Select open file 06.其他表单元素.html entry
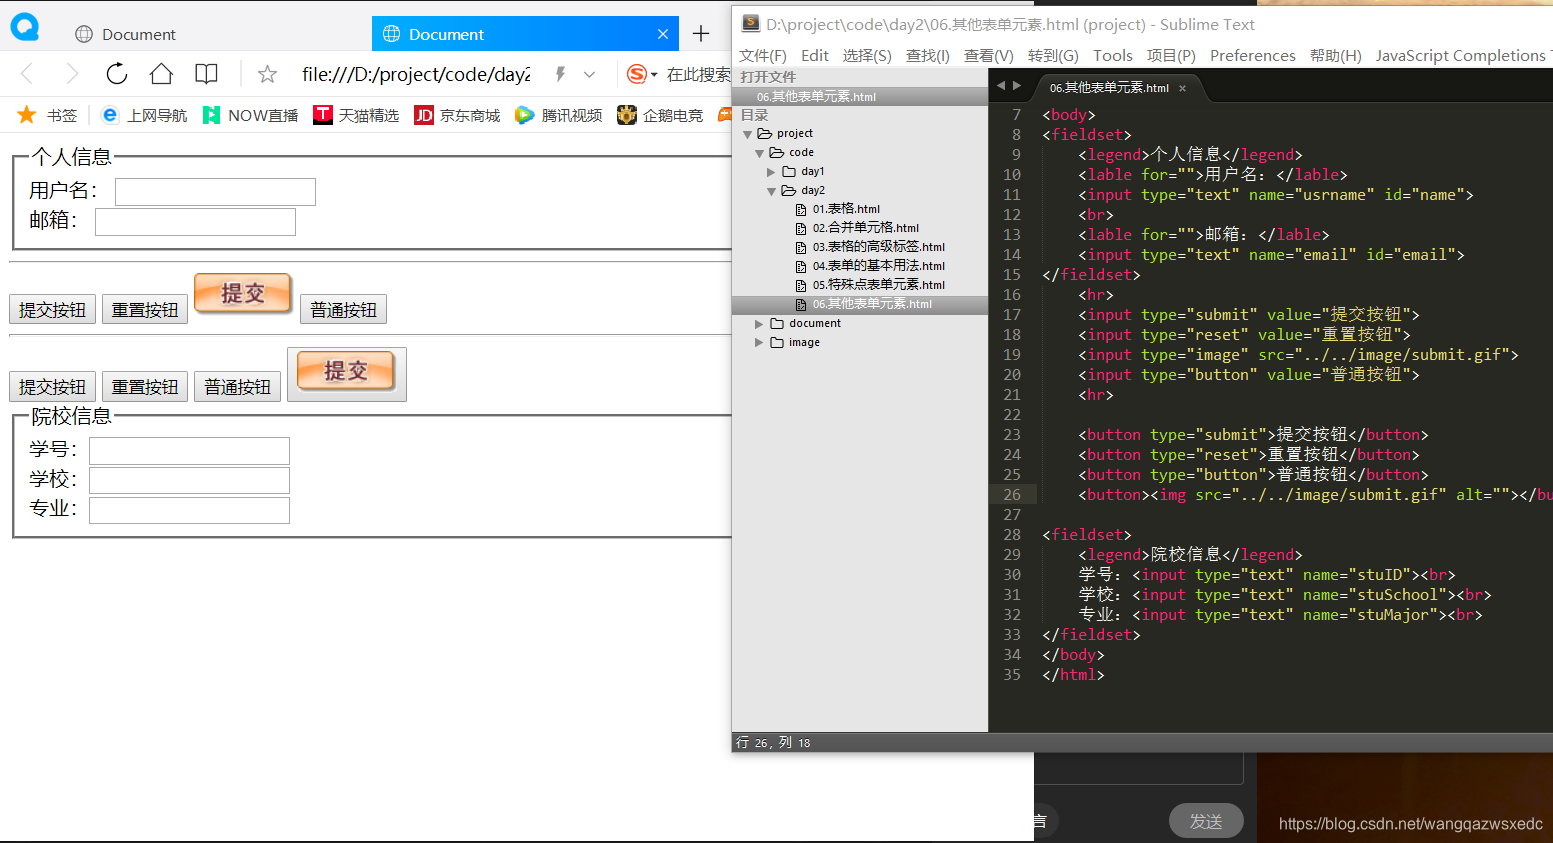Image resolution: width=1553 pixels, height=843 pixels. [x=816, y=97]
